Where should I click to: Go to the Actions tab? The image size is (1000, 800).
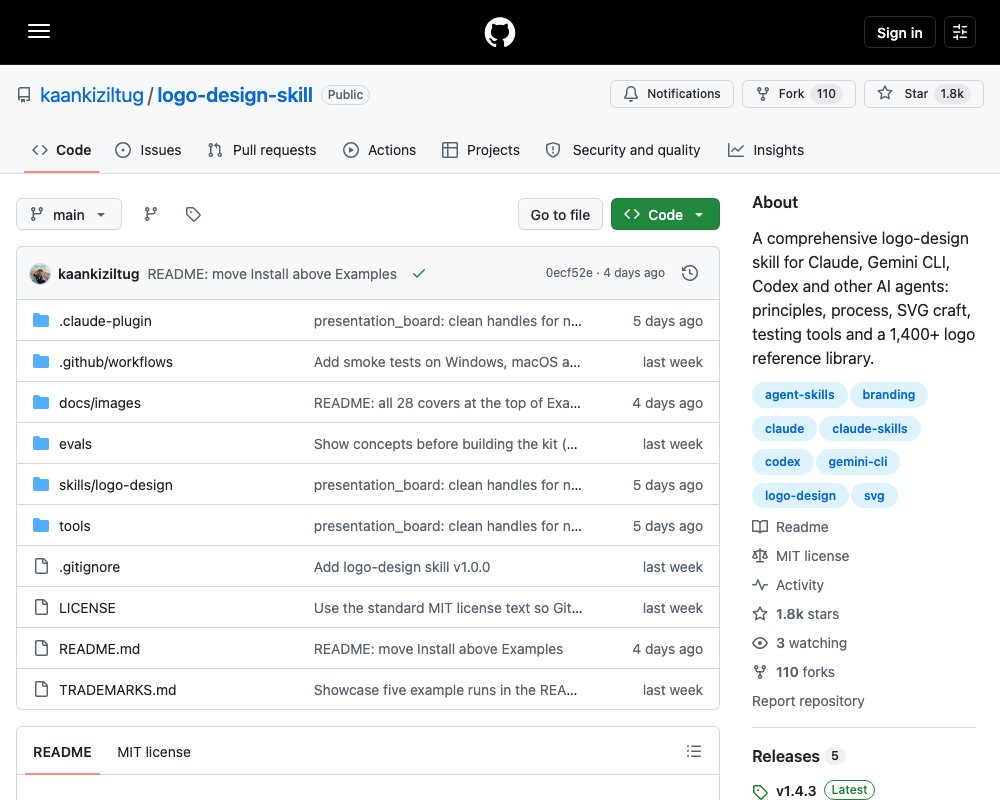[x=379, y=150]
